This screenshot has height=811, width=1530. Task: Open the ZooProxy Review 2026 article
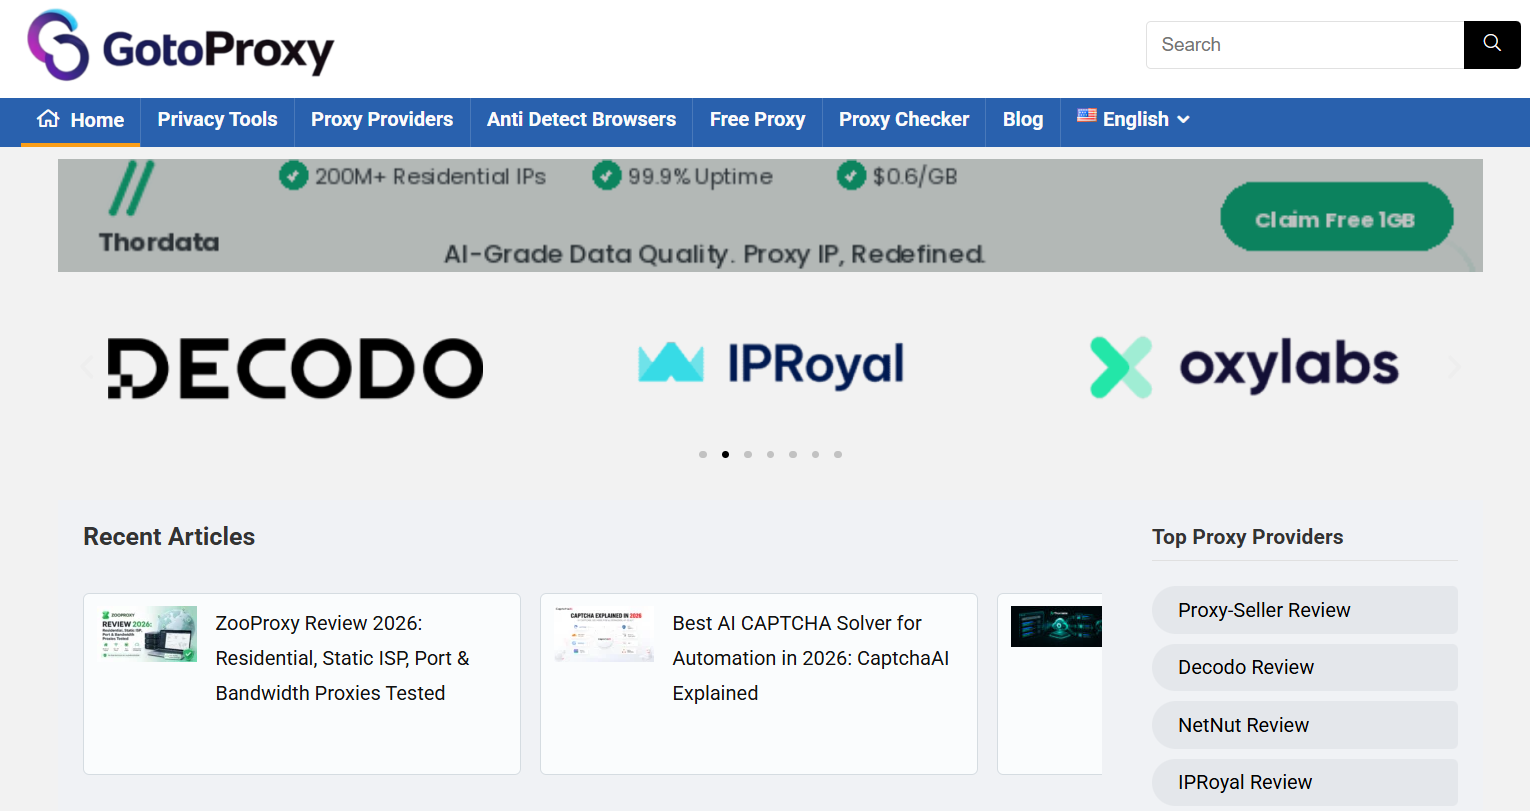[342, 658]
